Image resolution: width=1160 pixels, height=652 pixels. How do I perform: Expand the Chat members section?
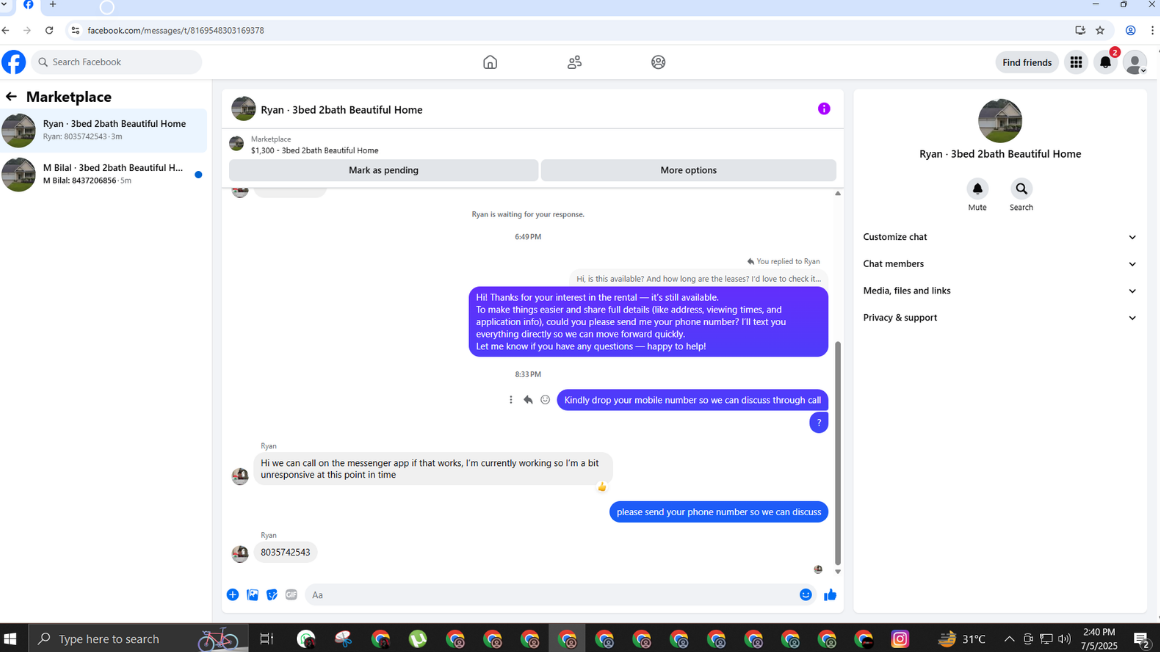(999, 263)
